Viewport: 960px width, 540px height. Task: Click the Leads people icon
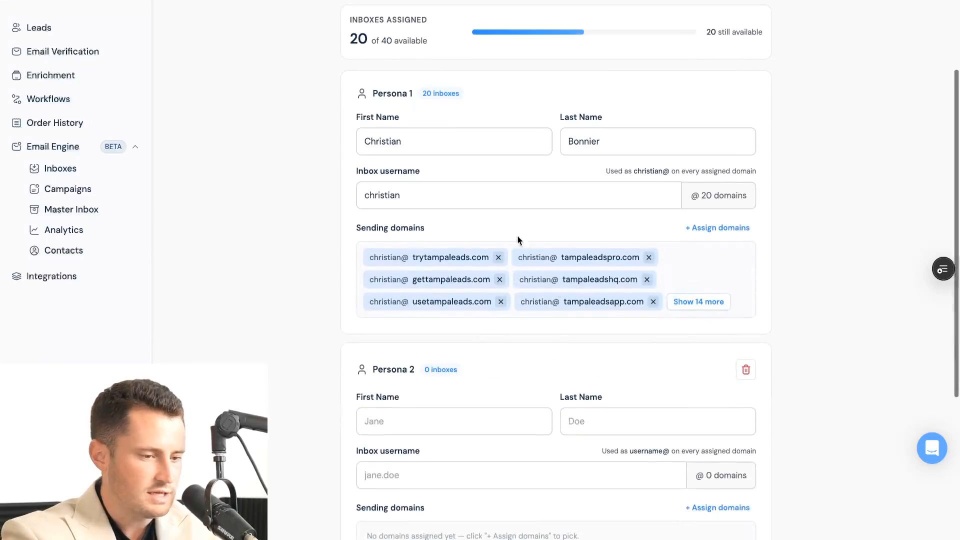coord(17,28)
